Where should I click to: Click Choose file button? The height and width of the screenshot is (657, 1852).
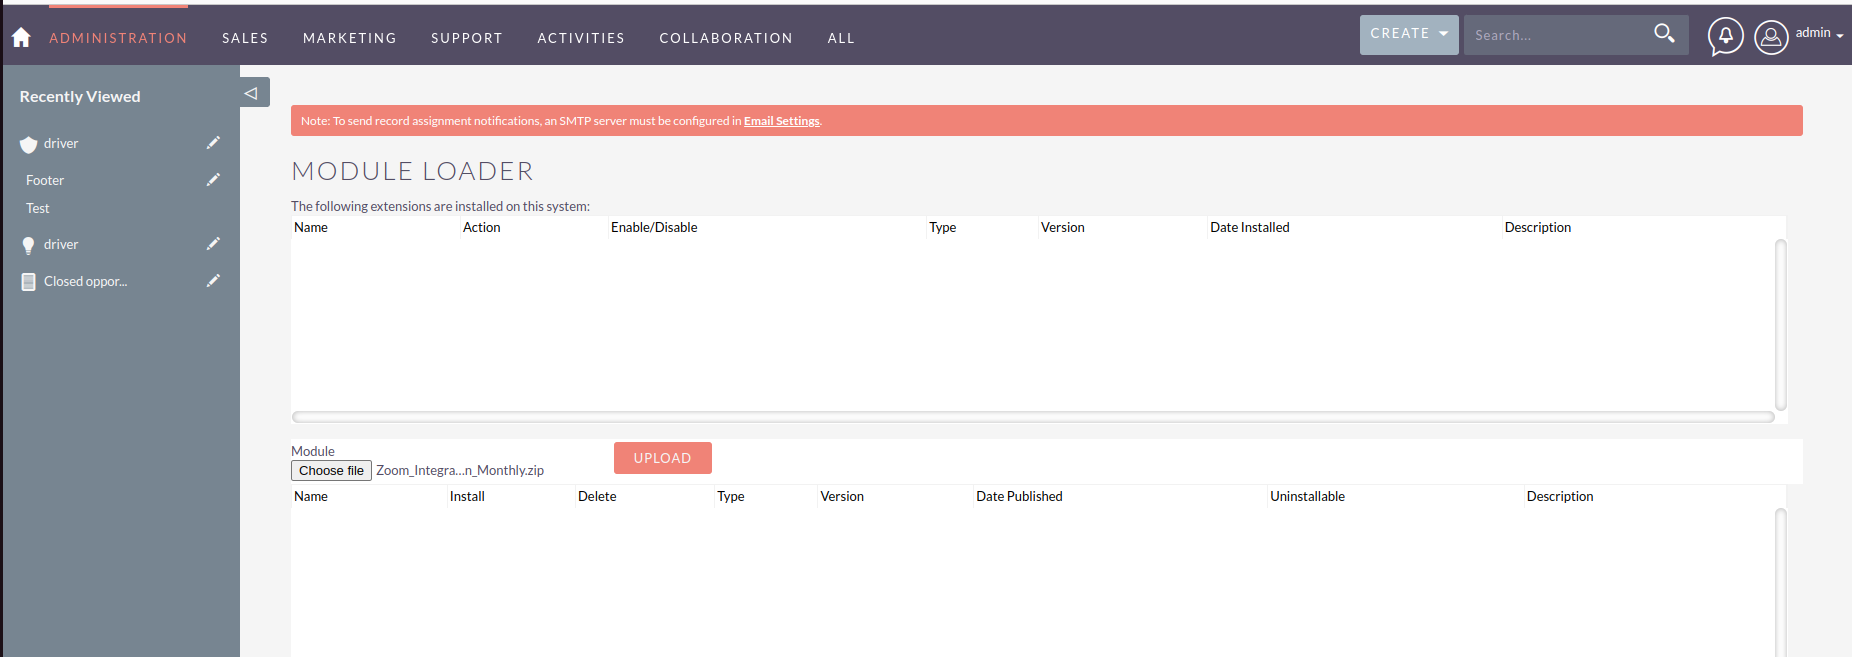[x=331, y=471]
